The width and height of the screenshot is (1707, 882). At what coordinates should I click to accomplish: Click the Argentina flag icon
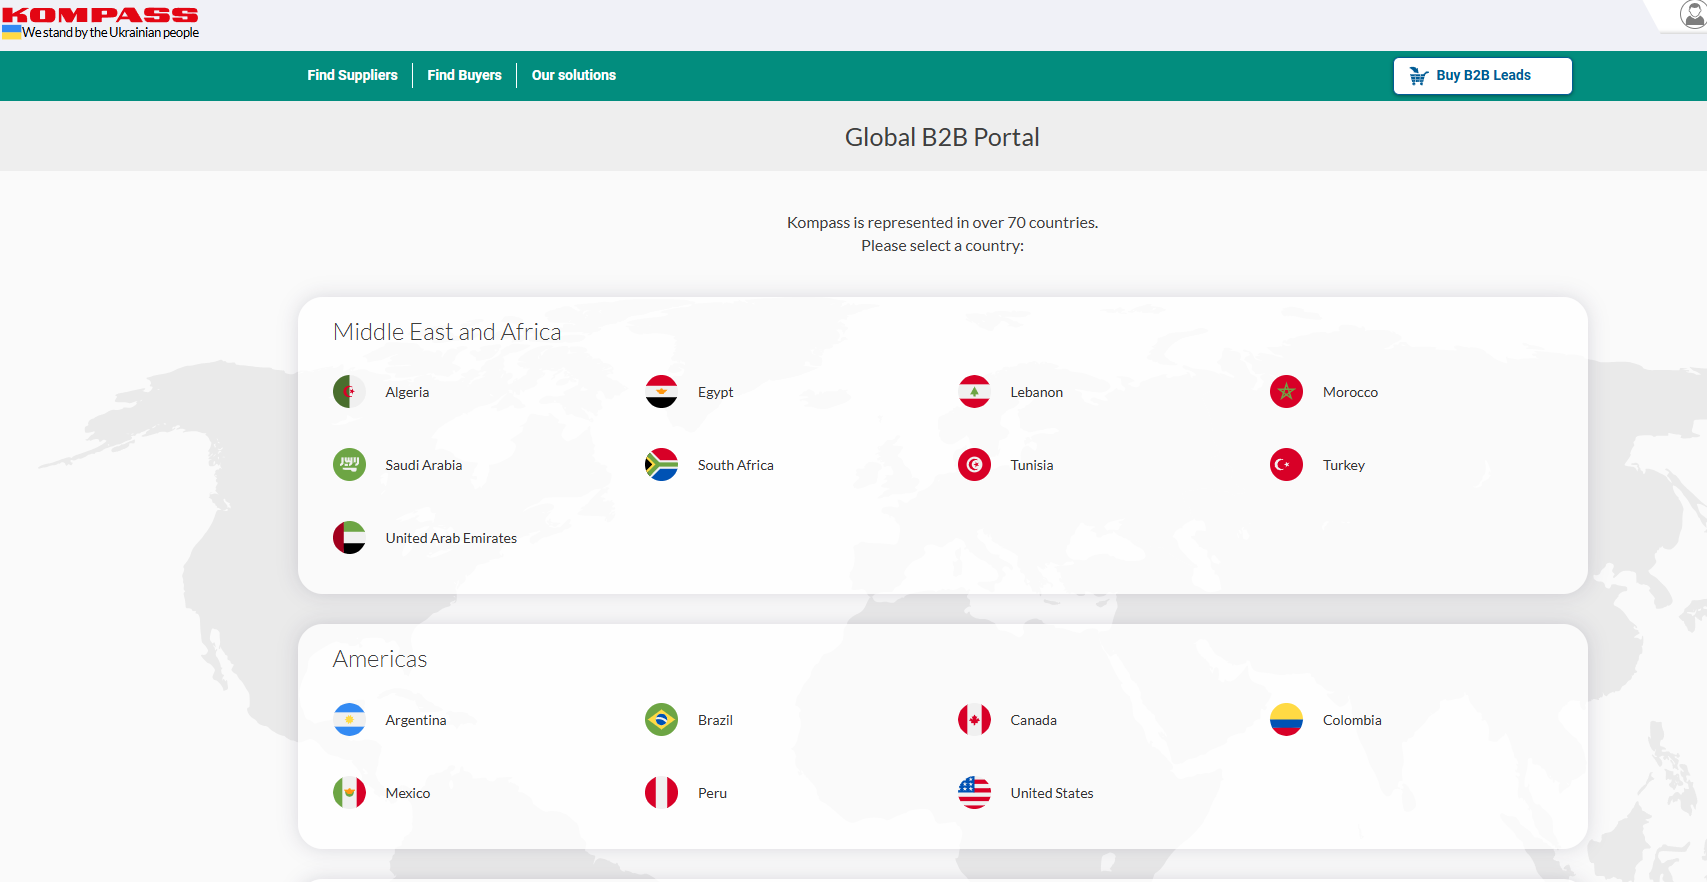(349, 720)
